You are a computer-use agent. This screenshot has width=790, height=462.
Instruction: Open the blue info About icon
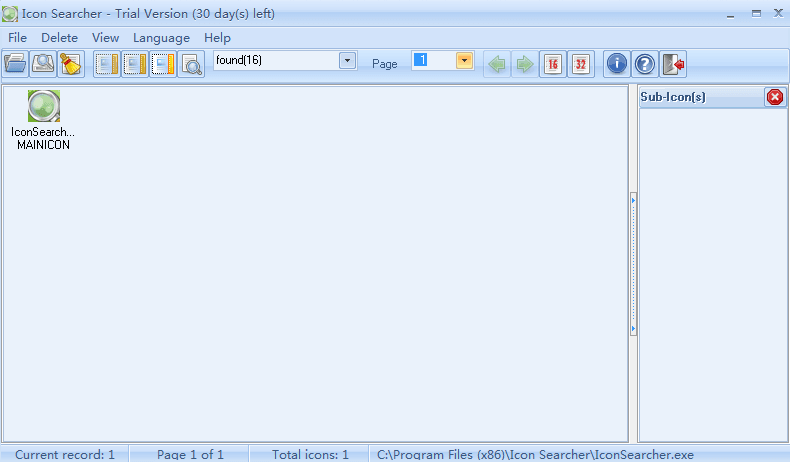tap(617, 64)
